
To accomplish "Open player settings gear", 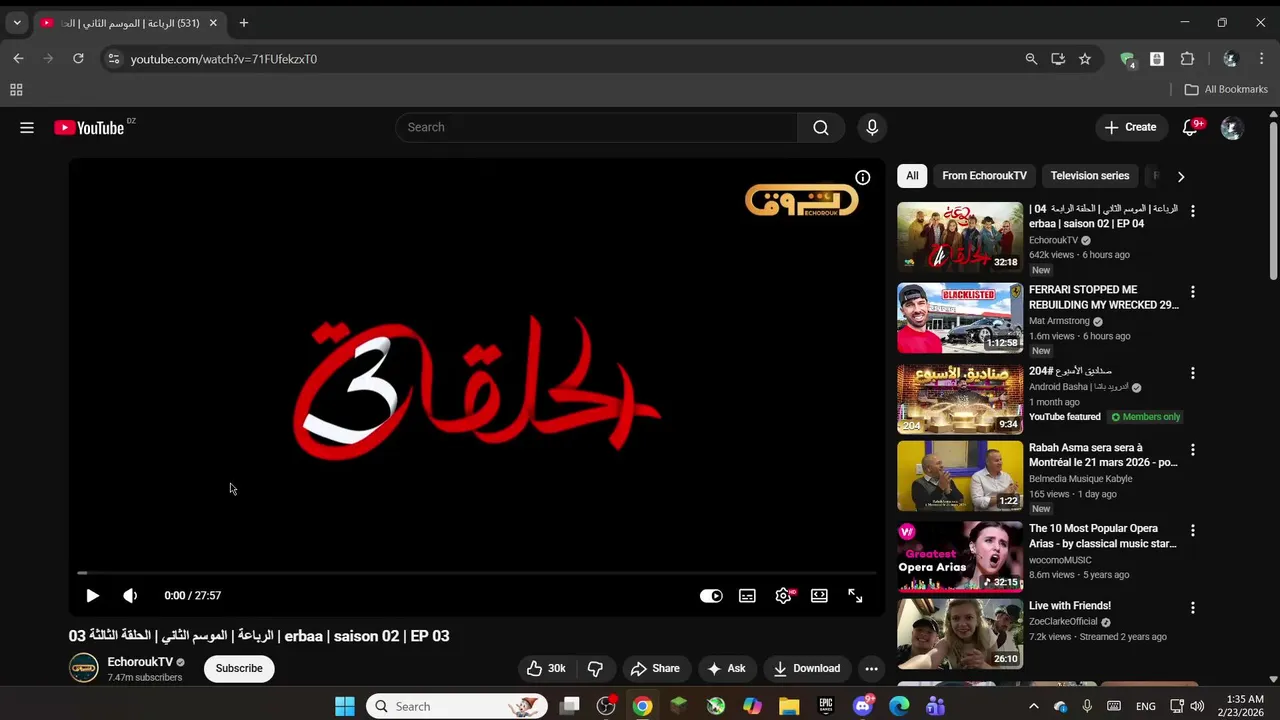I will [784, 595].
